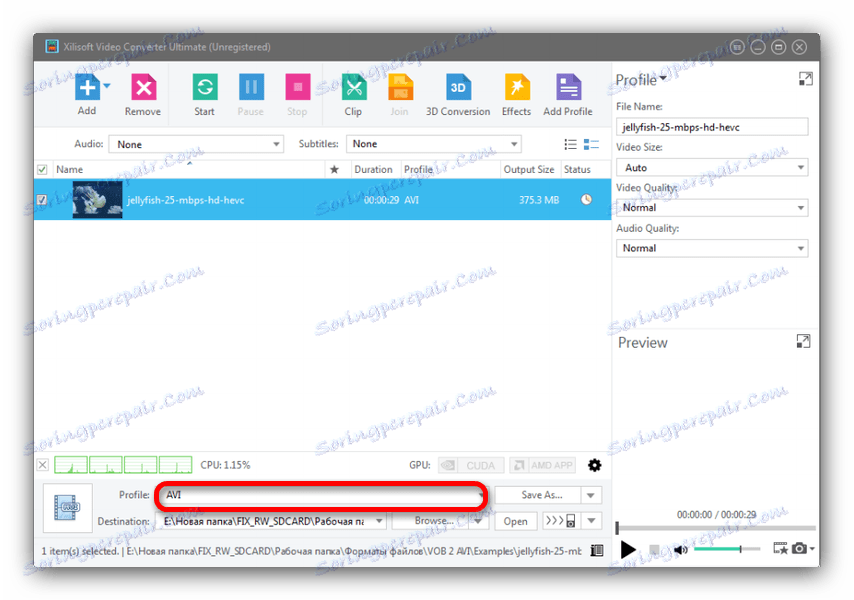Click the Save As... button

tap(537, 495)
